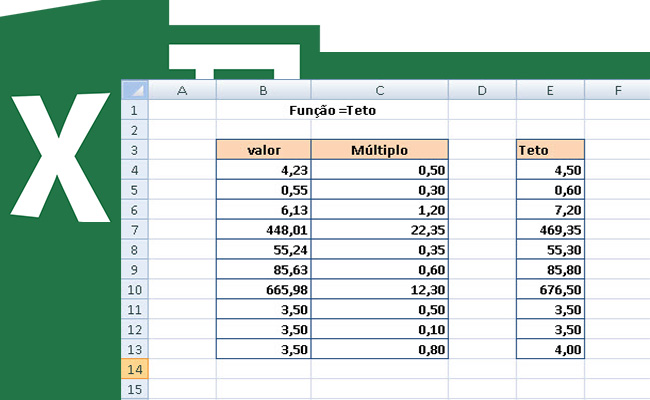
Task: Select the cell with value 55,24
Action: [264, 249]
